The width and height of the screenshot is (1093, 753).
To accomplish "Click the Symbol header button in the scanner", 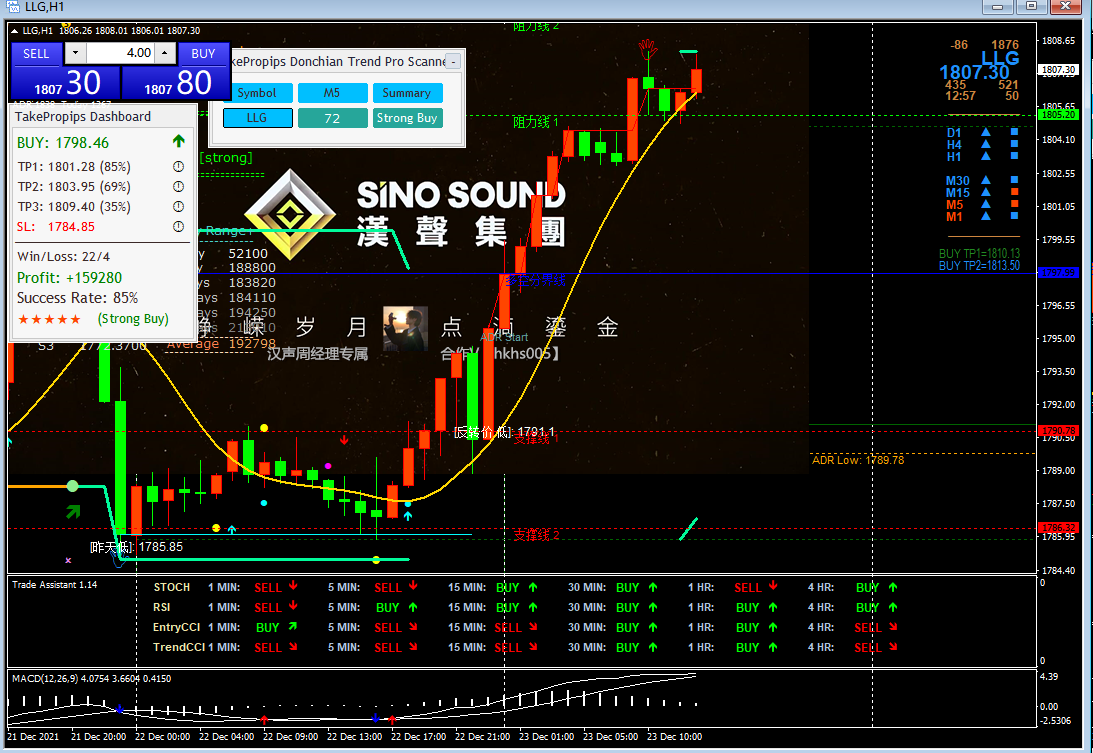I will tap(257, 93).
